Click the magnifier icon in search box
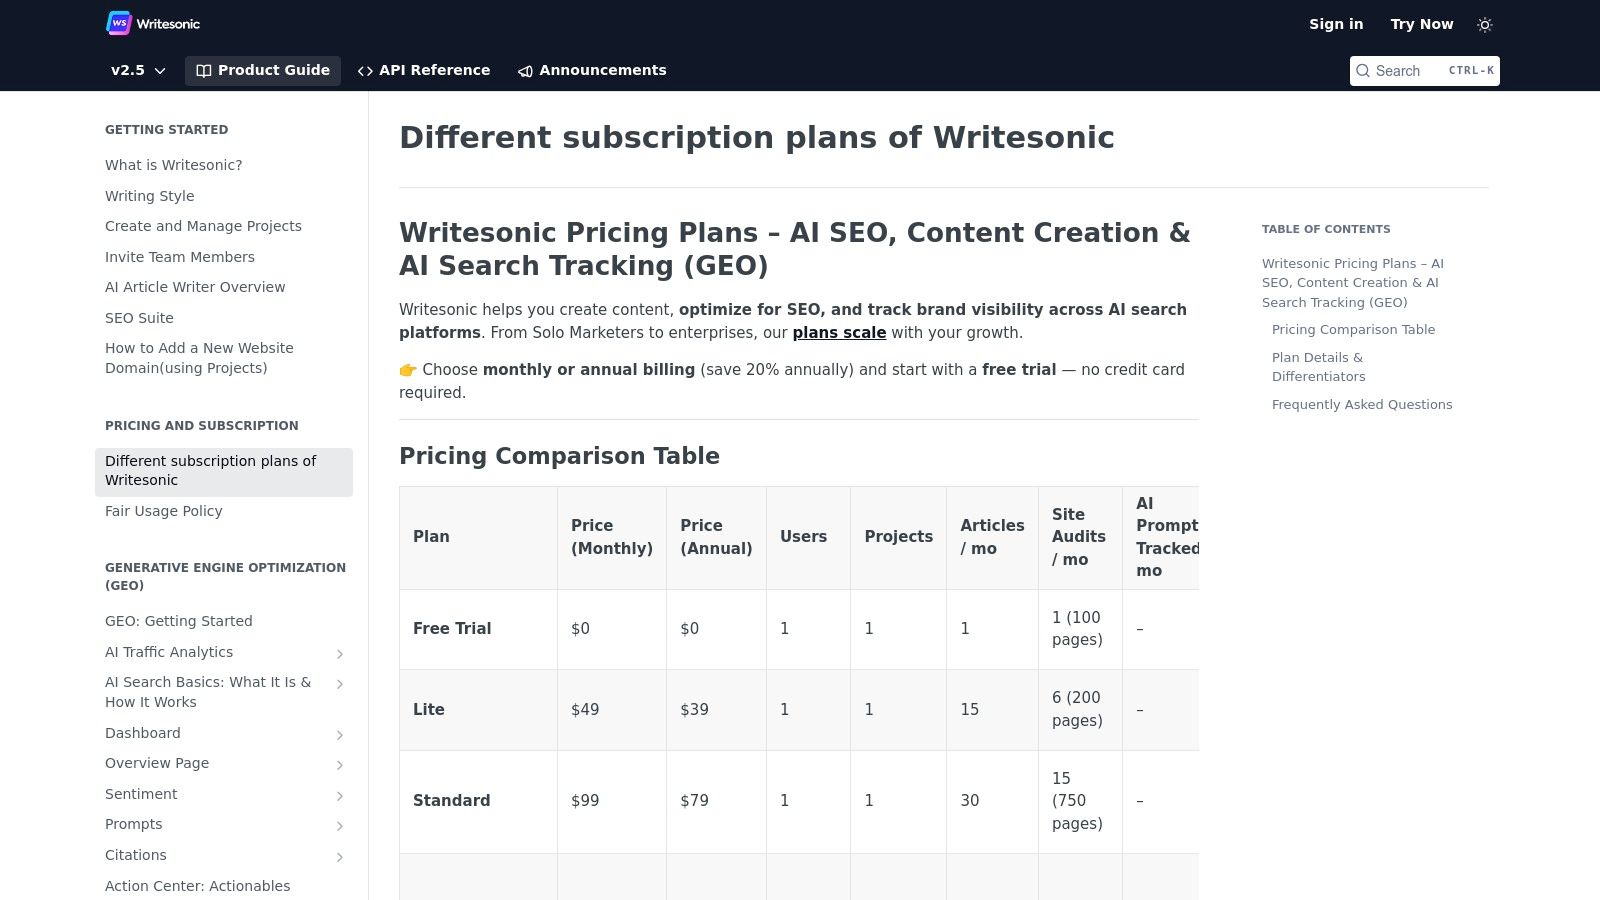 (1363, 71)
